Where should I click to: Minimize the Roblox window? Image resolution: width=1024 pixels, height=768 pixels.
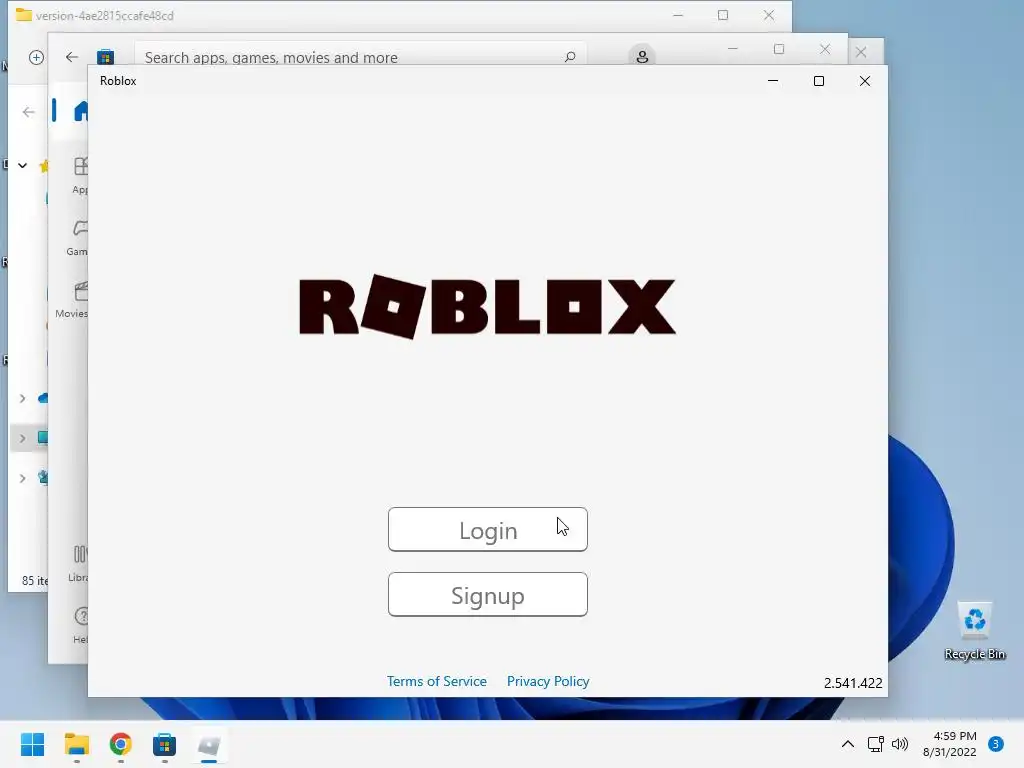[x=773, y=81]
